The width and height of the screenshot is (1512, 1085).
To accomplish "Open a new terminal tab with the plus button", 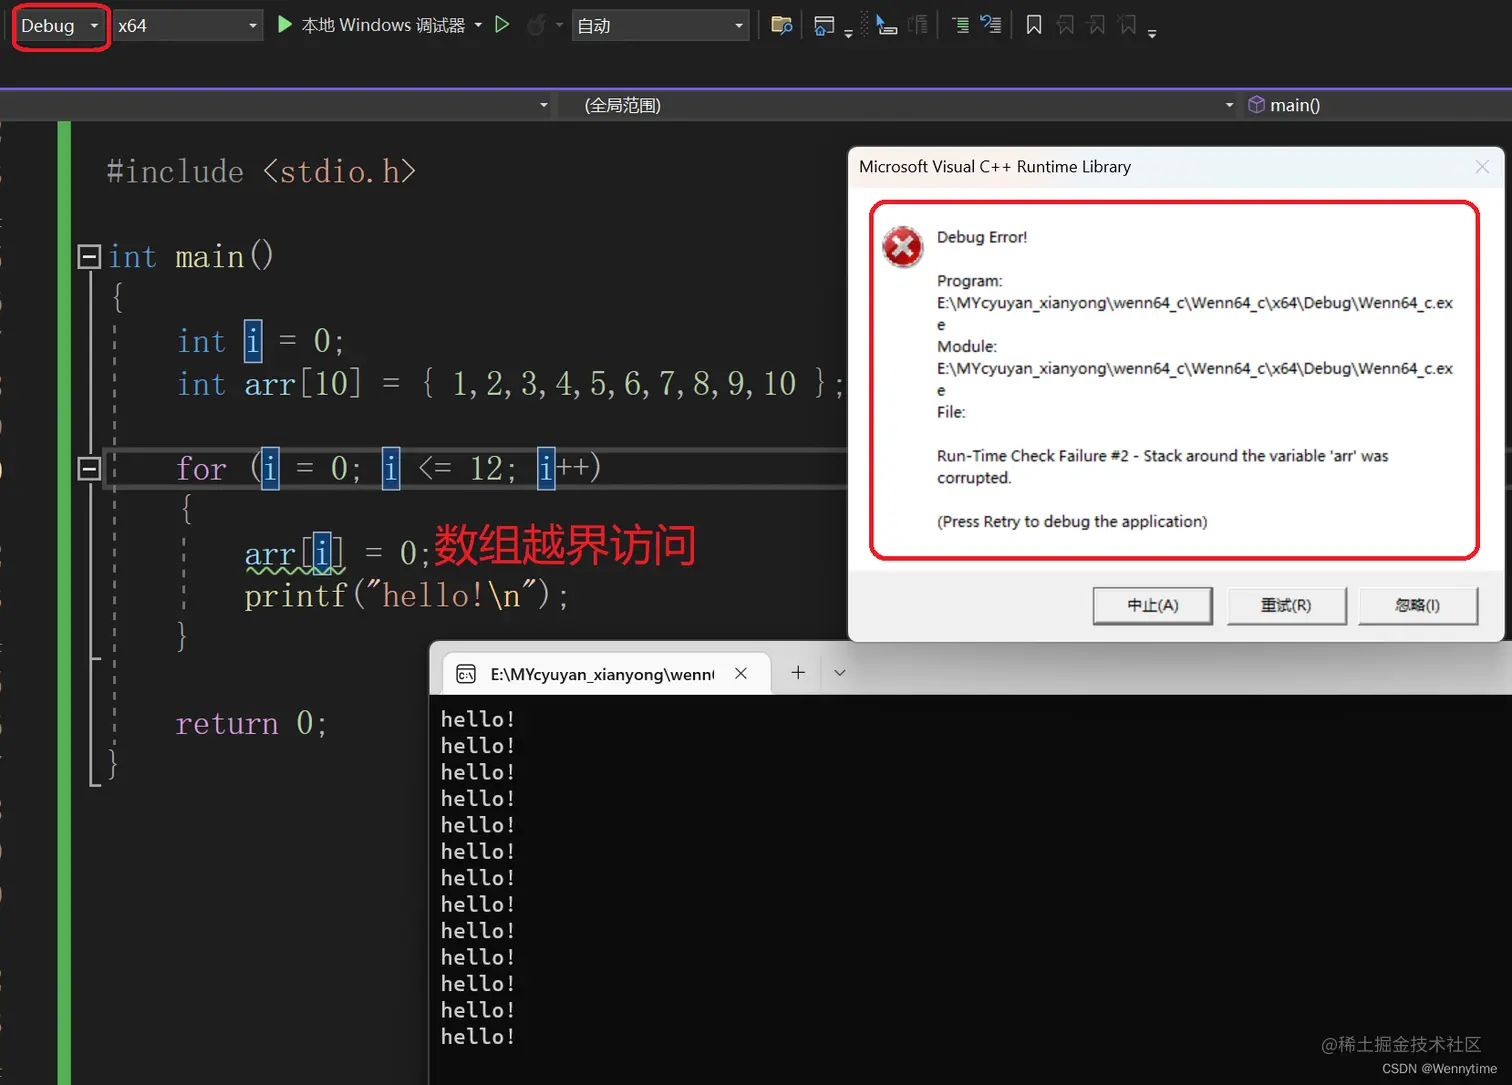I will (x=798, y=673).
